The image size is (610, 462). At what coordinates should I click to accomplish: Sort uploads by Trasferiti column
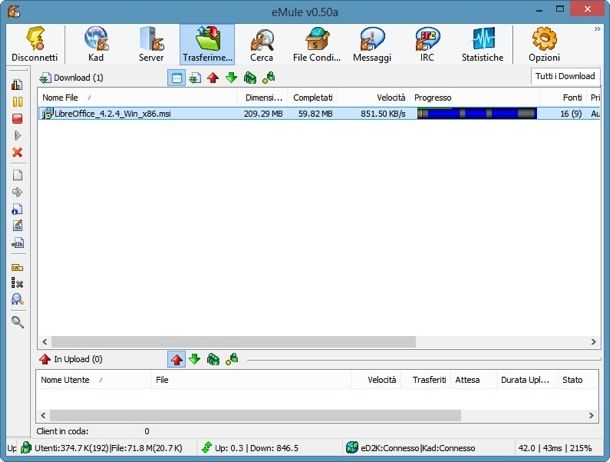coord(426,380)
